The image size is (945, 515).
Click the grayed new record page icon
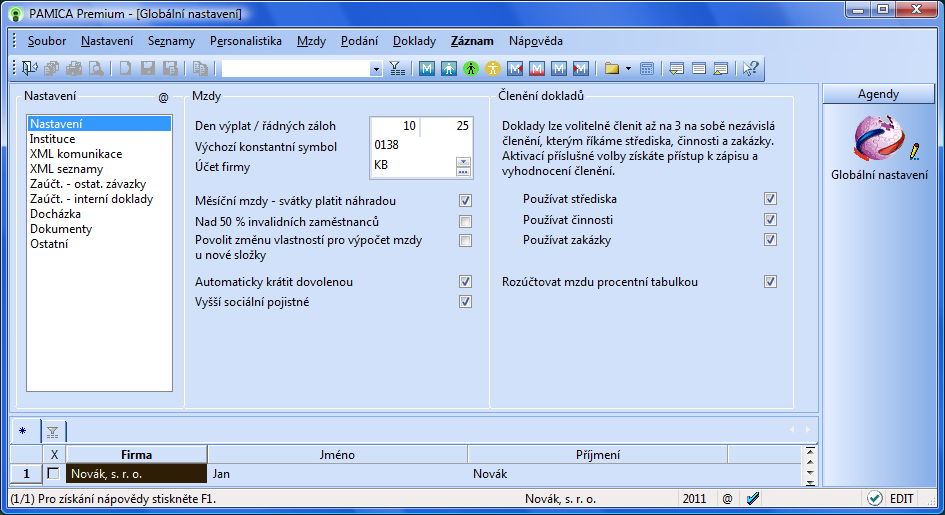[125, 69]
